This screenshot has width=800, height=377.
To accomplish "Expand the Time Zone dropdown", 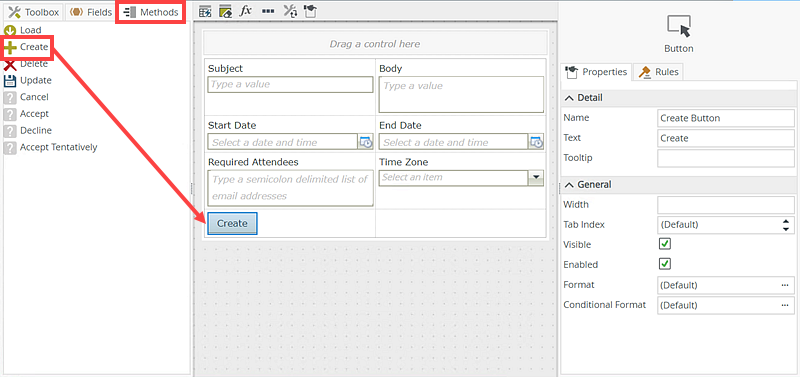I will click(x=536, y=178).
